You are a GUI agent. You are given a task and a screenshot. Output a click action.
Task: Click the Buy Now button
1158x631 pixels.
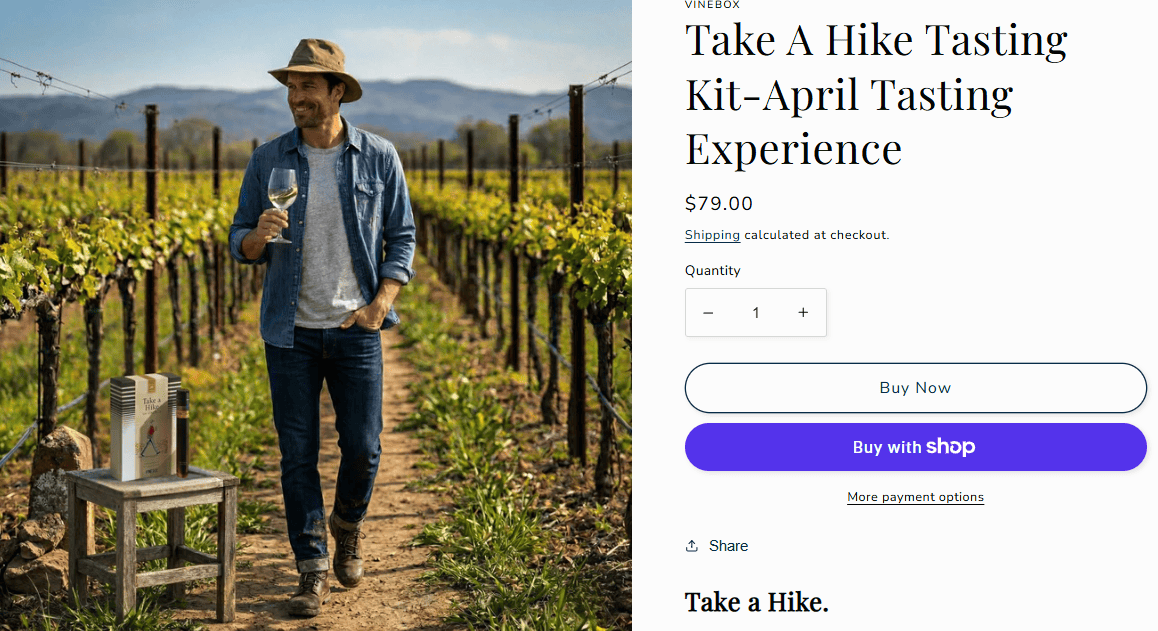pyautogui.click(x=915, y=388)
